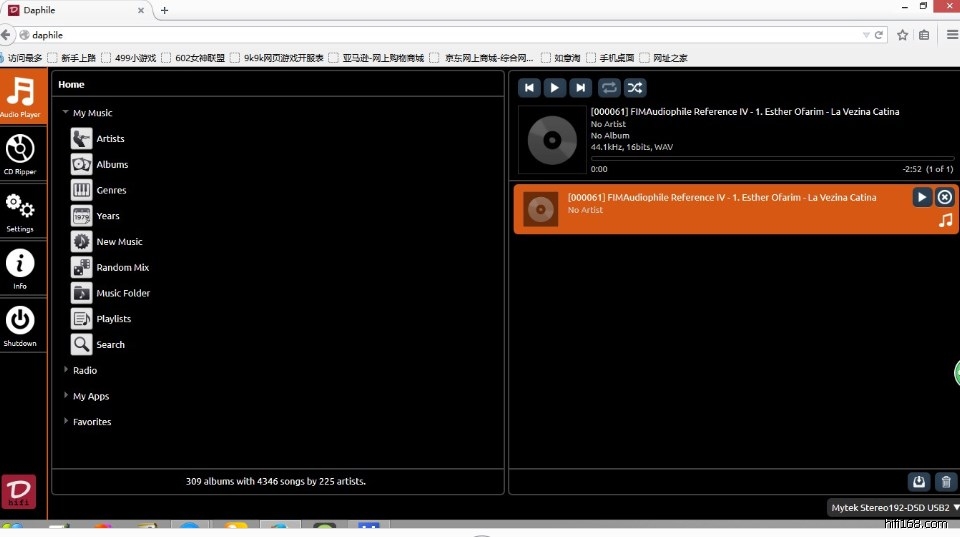Save playlist using the download icon
The width and height of the screenshot is (960, 537).
pyautogui.click(x=919, y=482)
